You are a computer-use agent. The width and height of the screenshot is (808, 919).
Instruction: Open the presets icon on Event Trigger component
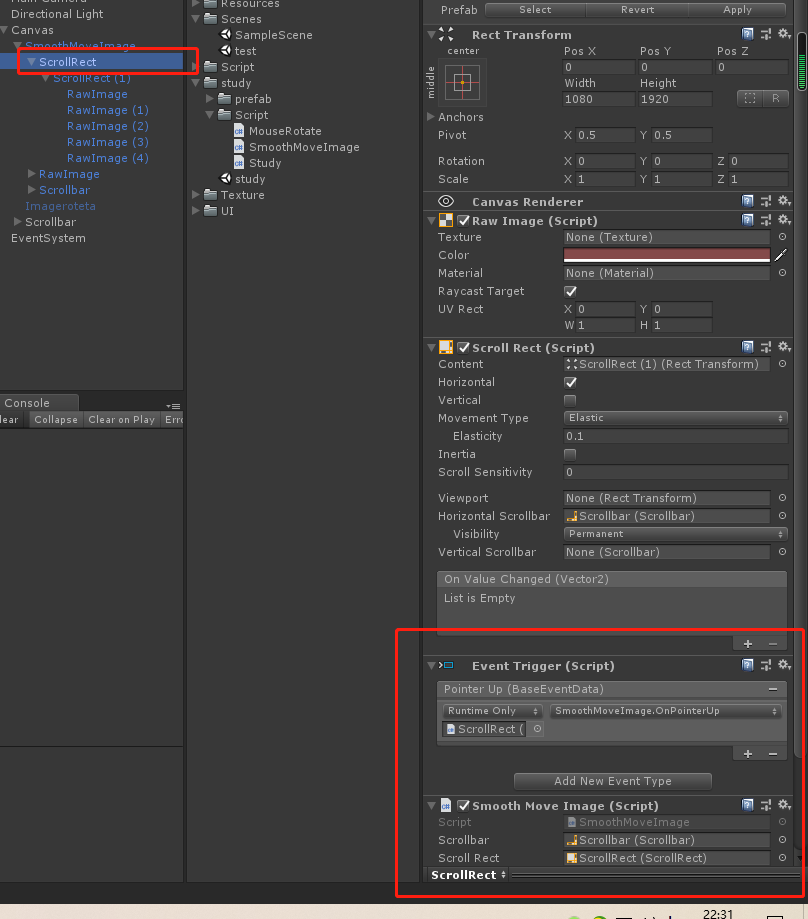pos(767,665)
